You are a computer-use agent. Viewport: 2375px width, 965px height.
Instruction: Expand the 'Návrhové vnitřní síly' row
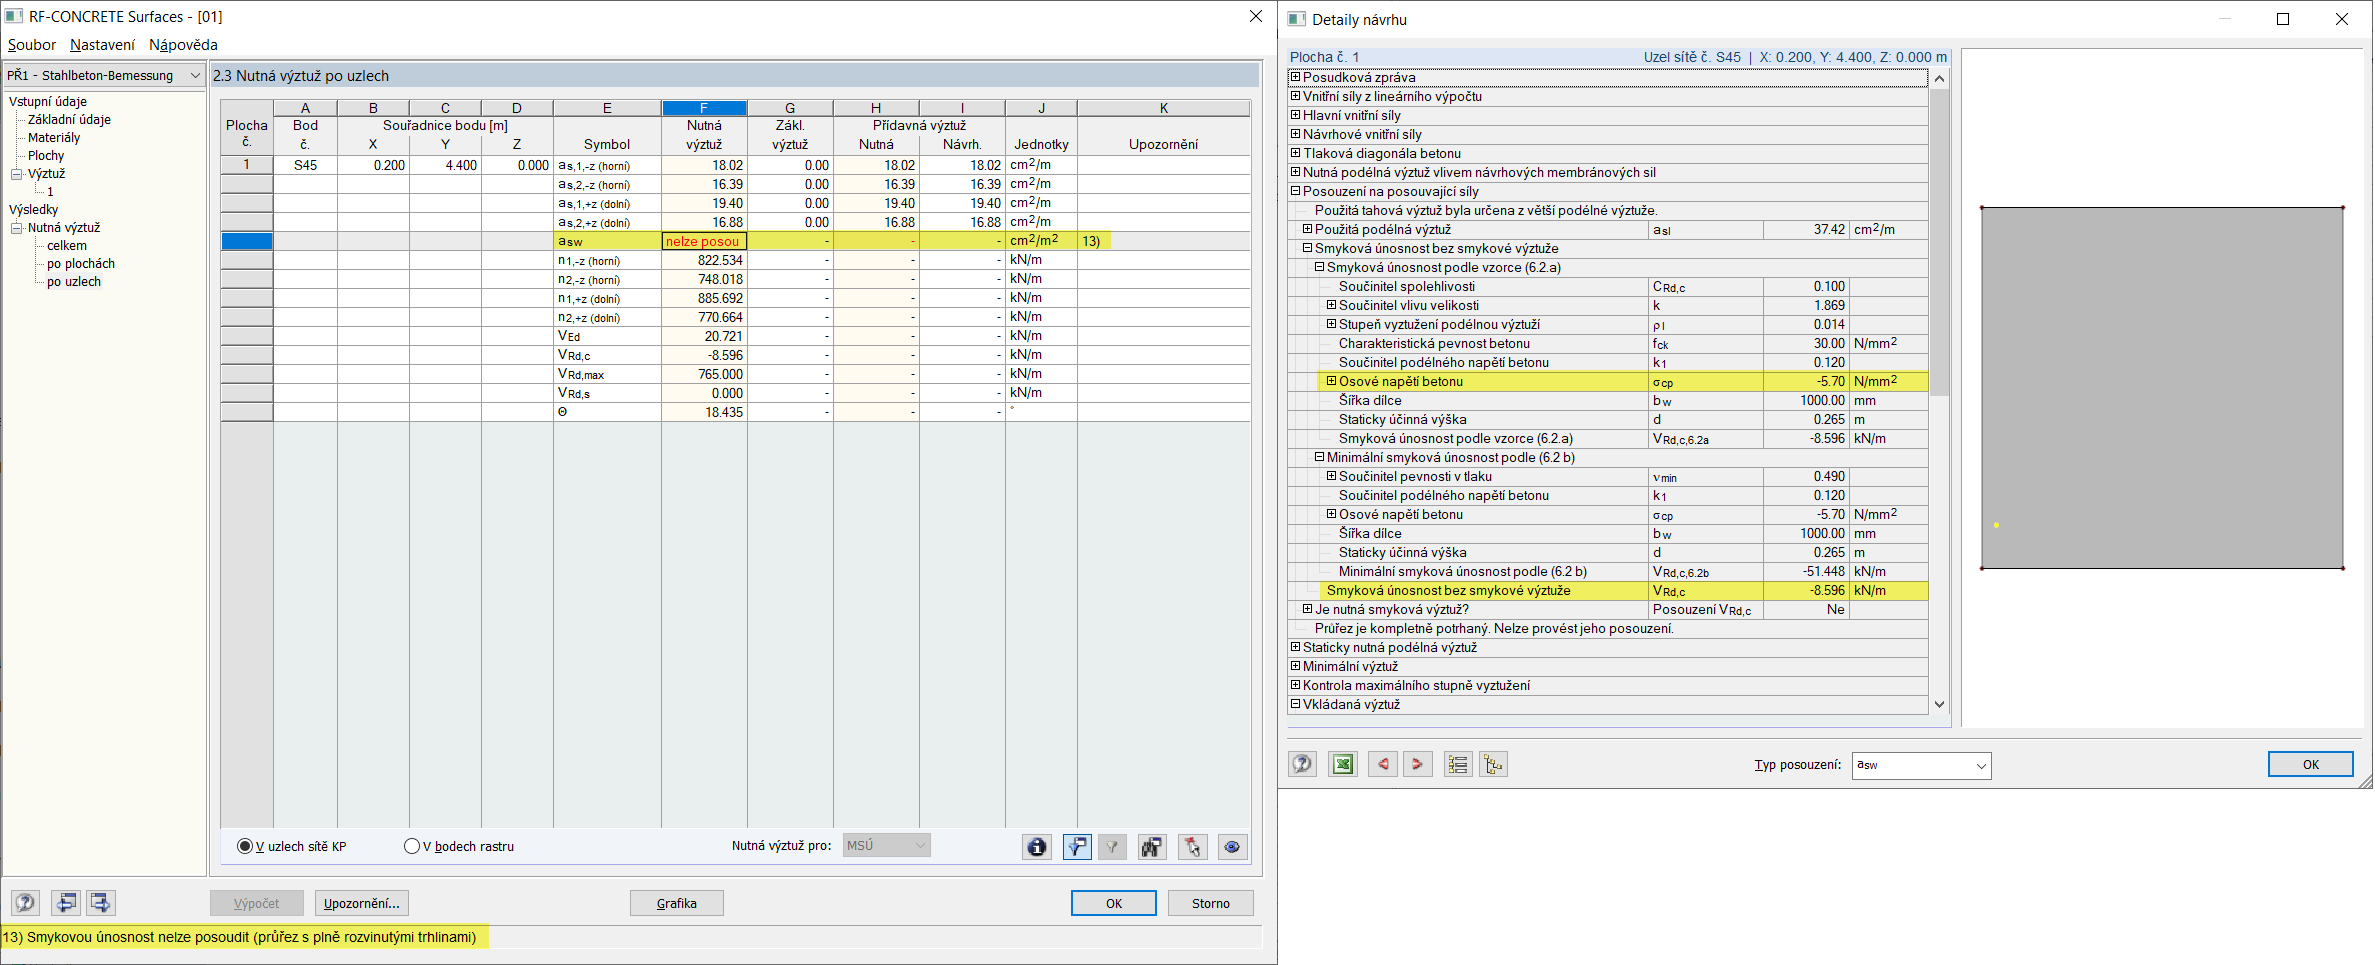[1295, 134]
